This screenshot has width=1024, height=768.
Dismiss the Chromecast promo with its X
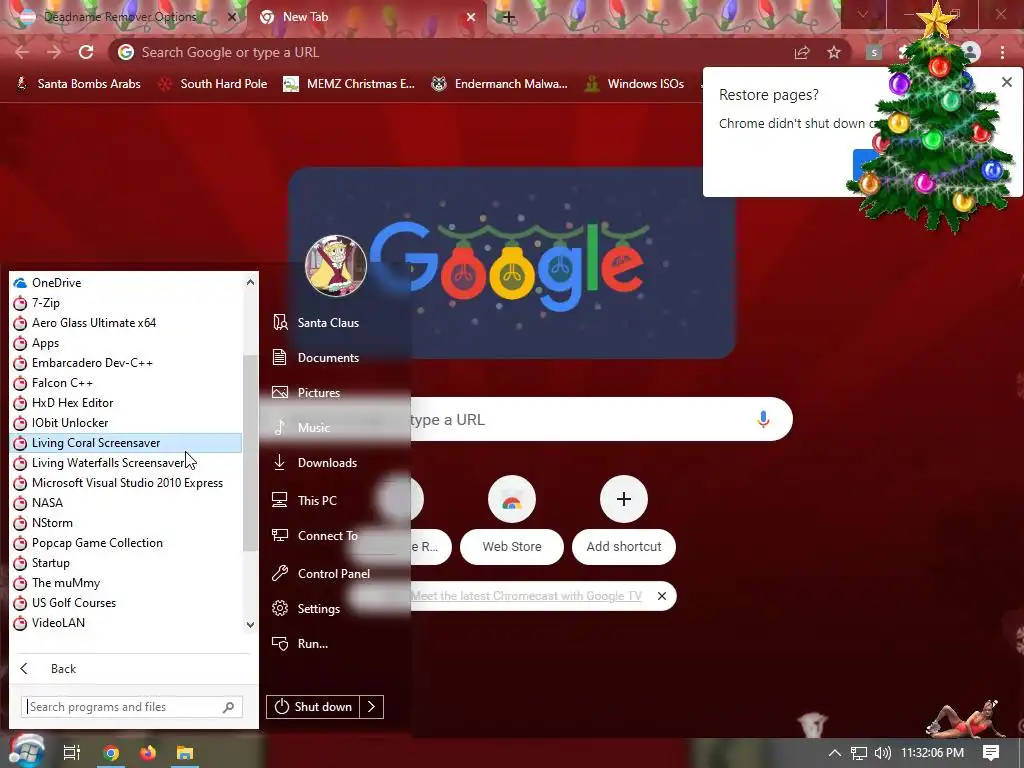(x=662, y=596)
